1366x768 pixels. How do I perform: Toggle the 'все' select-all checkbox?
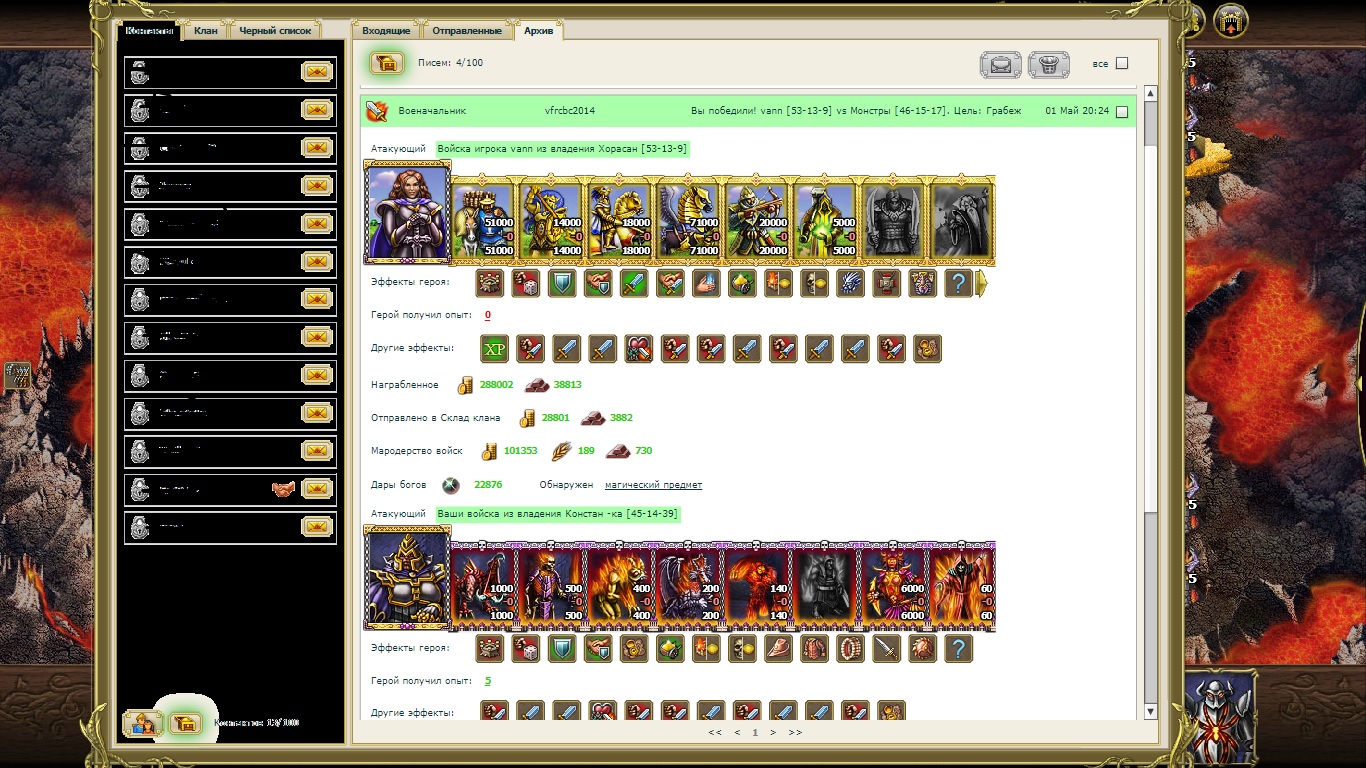point(1121,64)
